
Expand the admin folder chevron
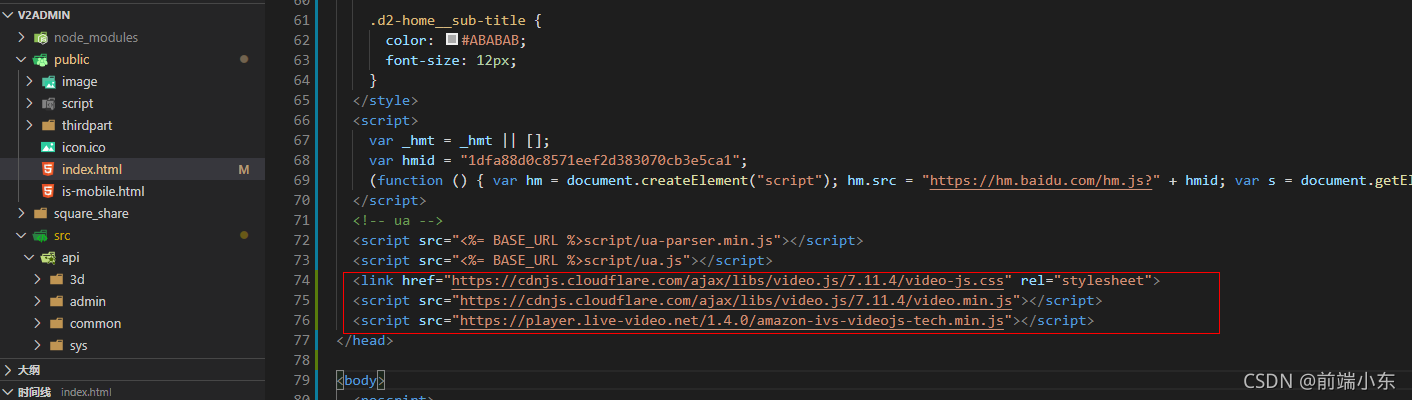click(38, 301)
